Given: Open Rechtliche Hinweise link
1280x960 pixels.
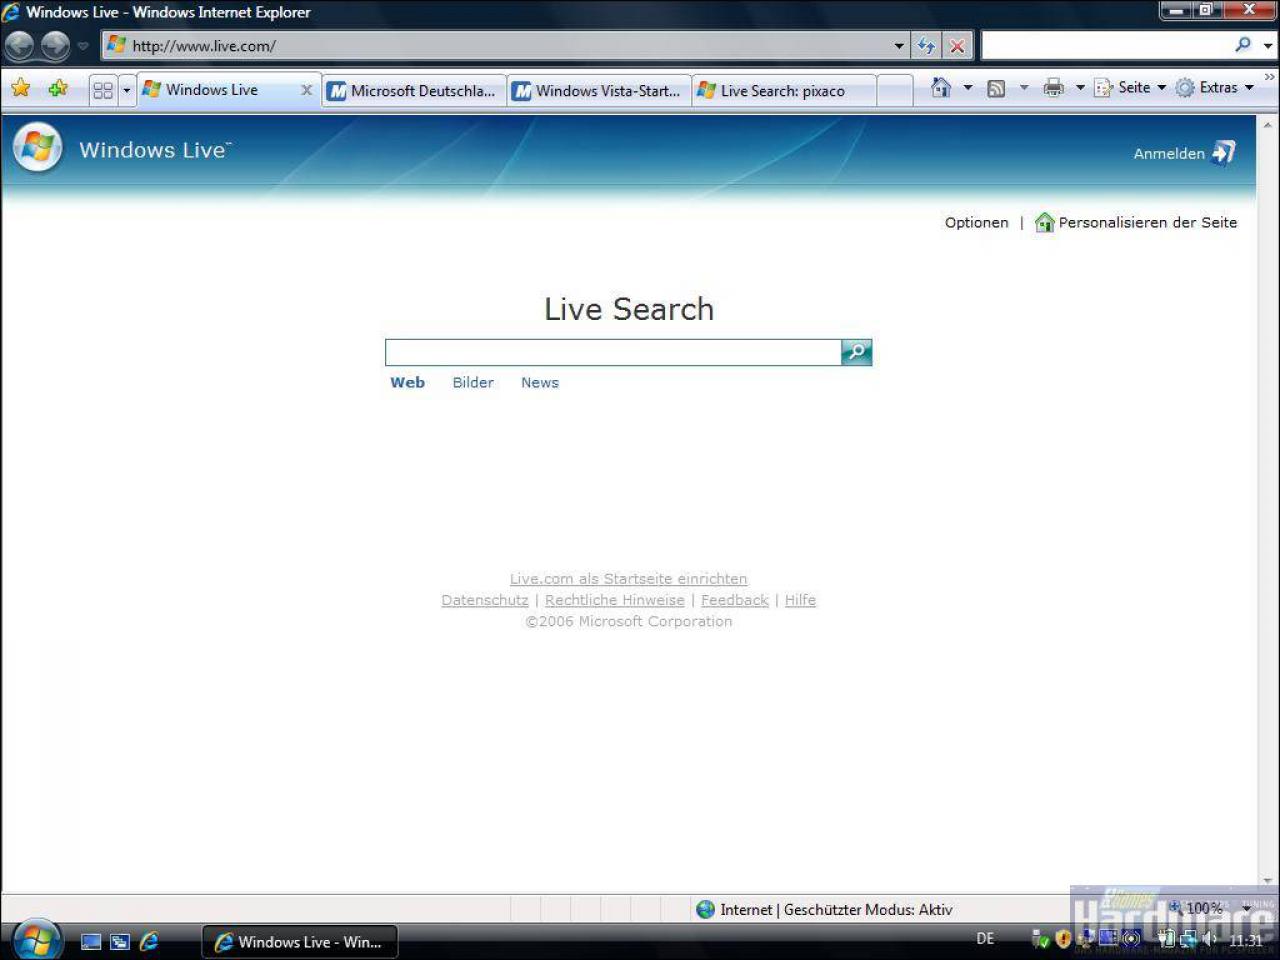Looking at the screenshot, I should click(615, 600).
